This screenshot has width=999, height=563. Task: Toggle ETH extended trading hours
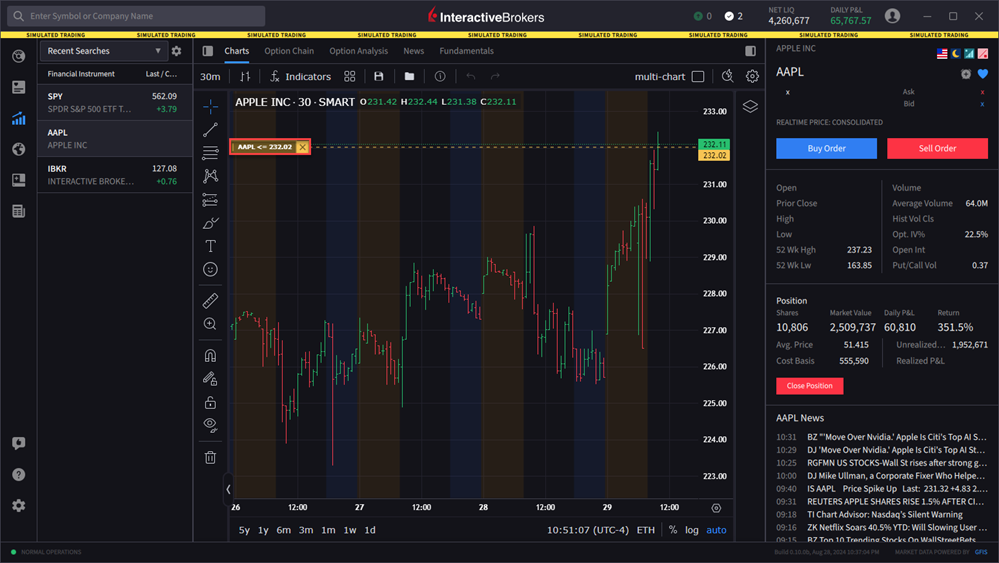(x=645, y=530)
